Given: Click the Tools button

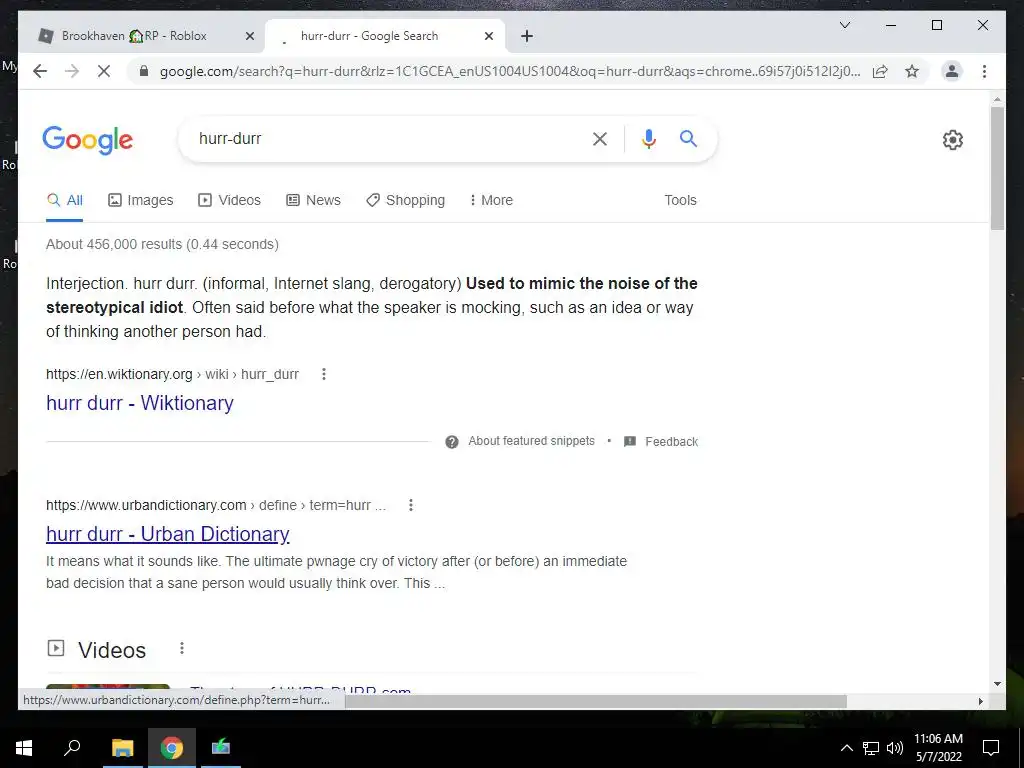Looking at the screenshot, I should tap(680, 200).
